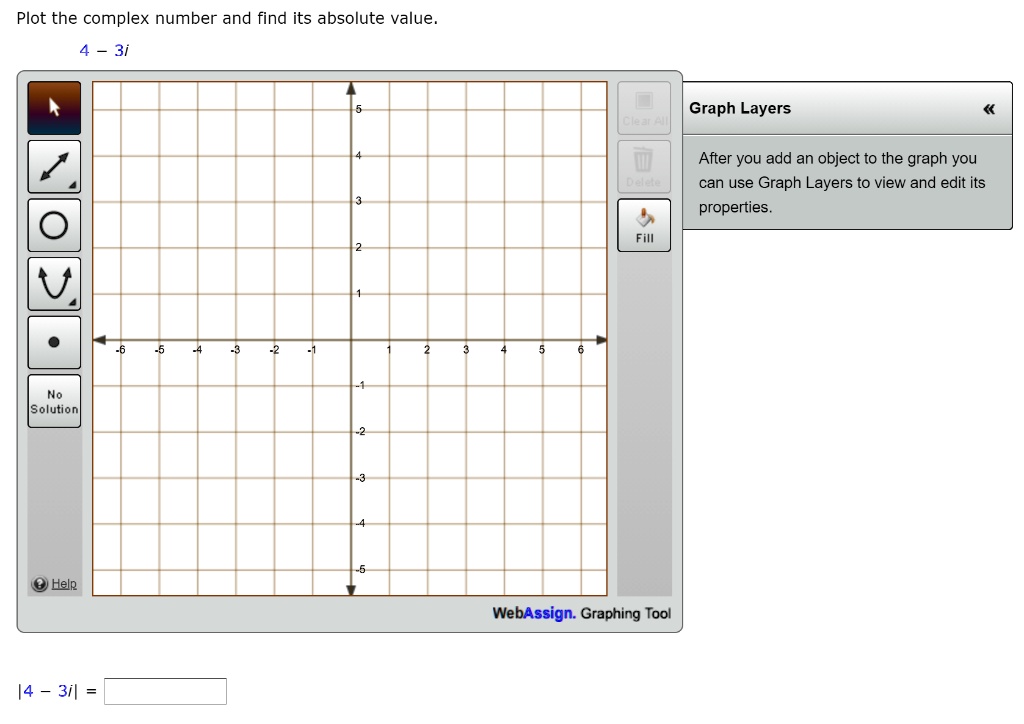Image resolution: width=1024 pixels, height=724 pixels.
Task: Click the blue 4 − 3i expression
Action: (x=103, y=50)
